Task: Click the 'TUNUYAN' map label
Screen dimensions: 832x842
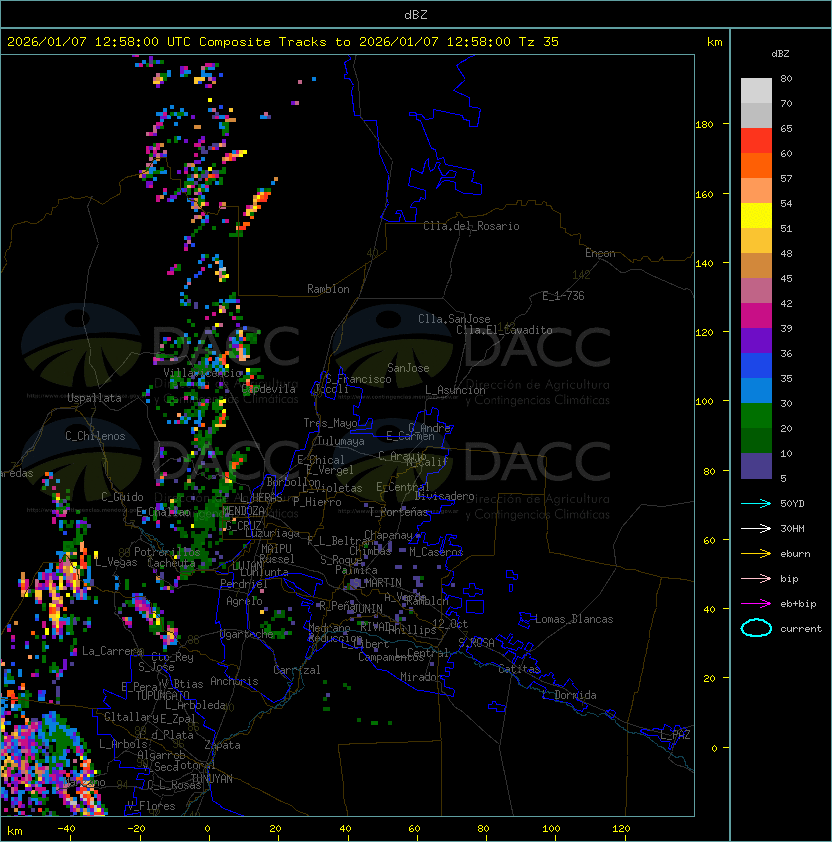Action: tap(212, 779)
